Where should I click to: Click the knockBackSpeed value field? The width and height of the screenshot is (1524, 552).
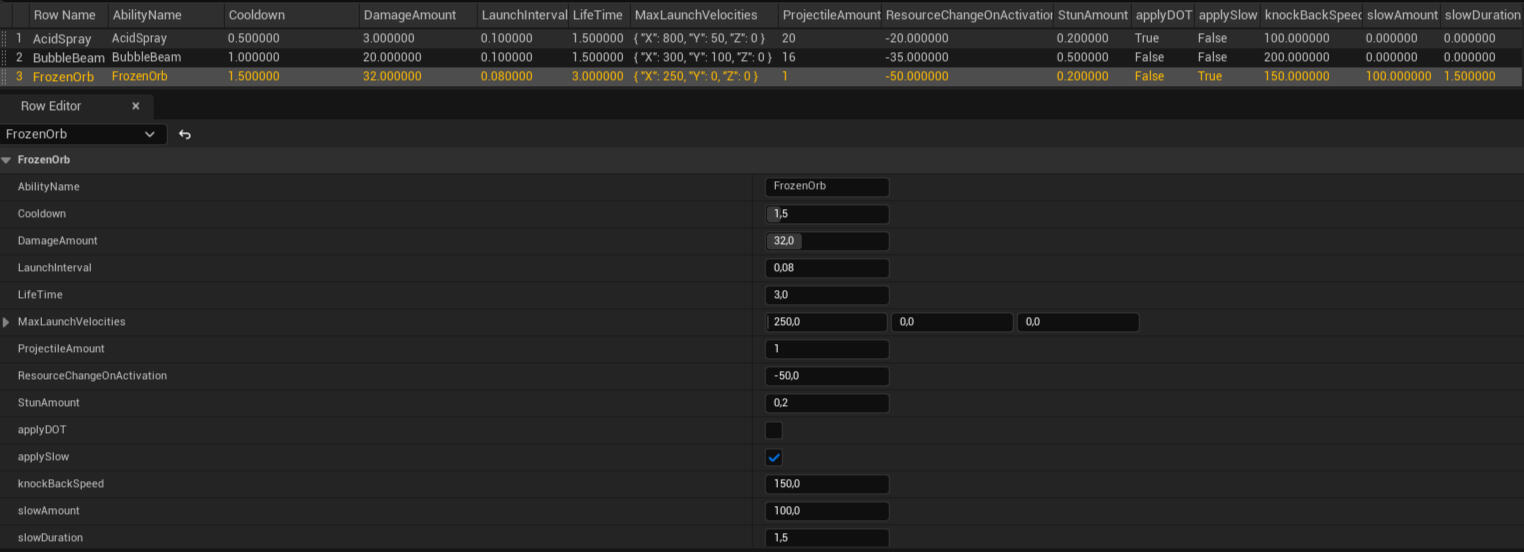(x=826, y=484)
